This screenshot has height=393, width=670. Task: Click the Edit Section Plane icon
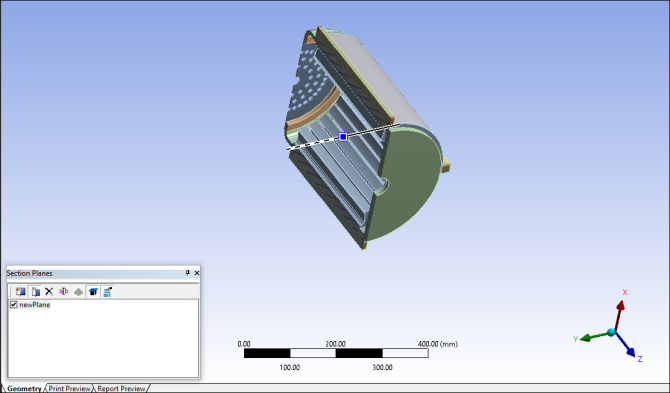point(35,291)
